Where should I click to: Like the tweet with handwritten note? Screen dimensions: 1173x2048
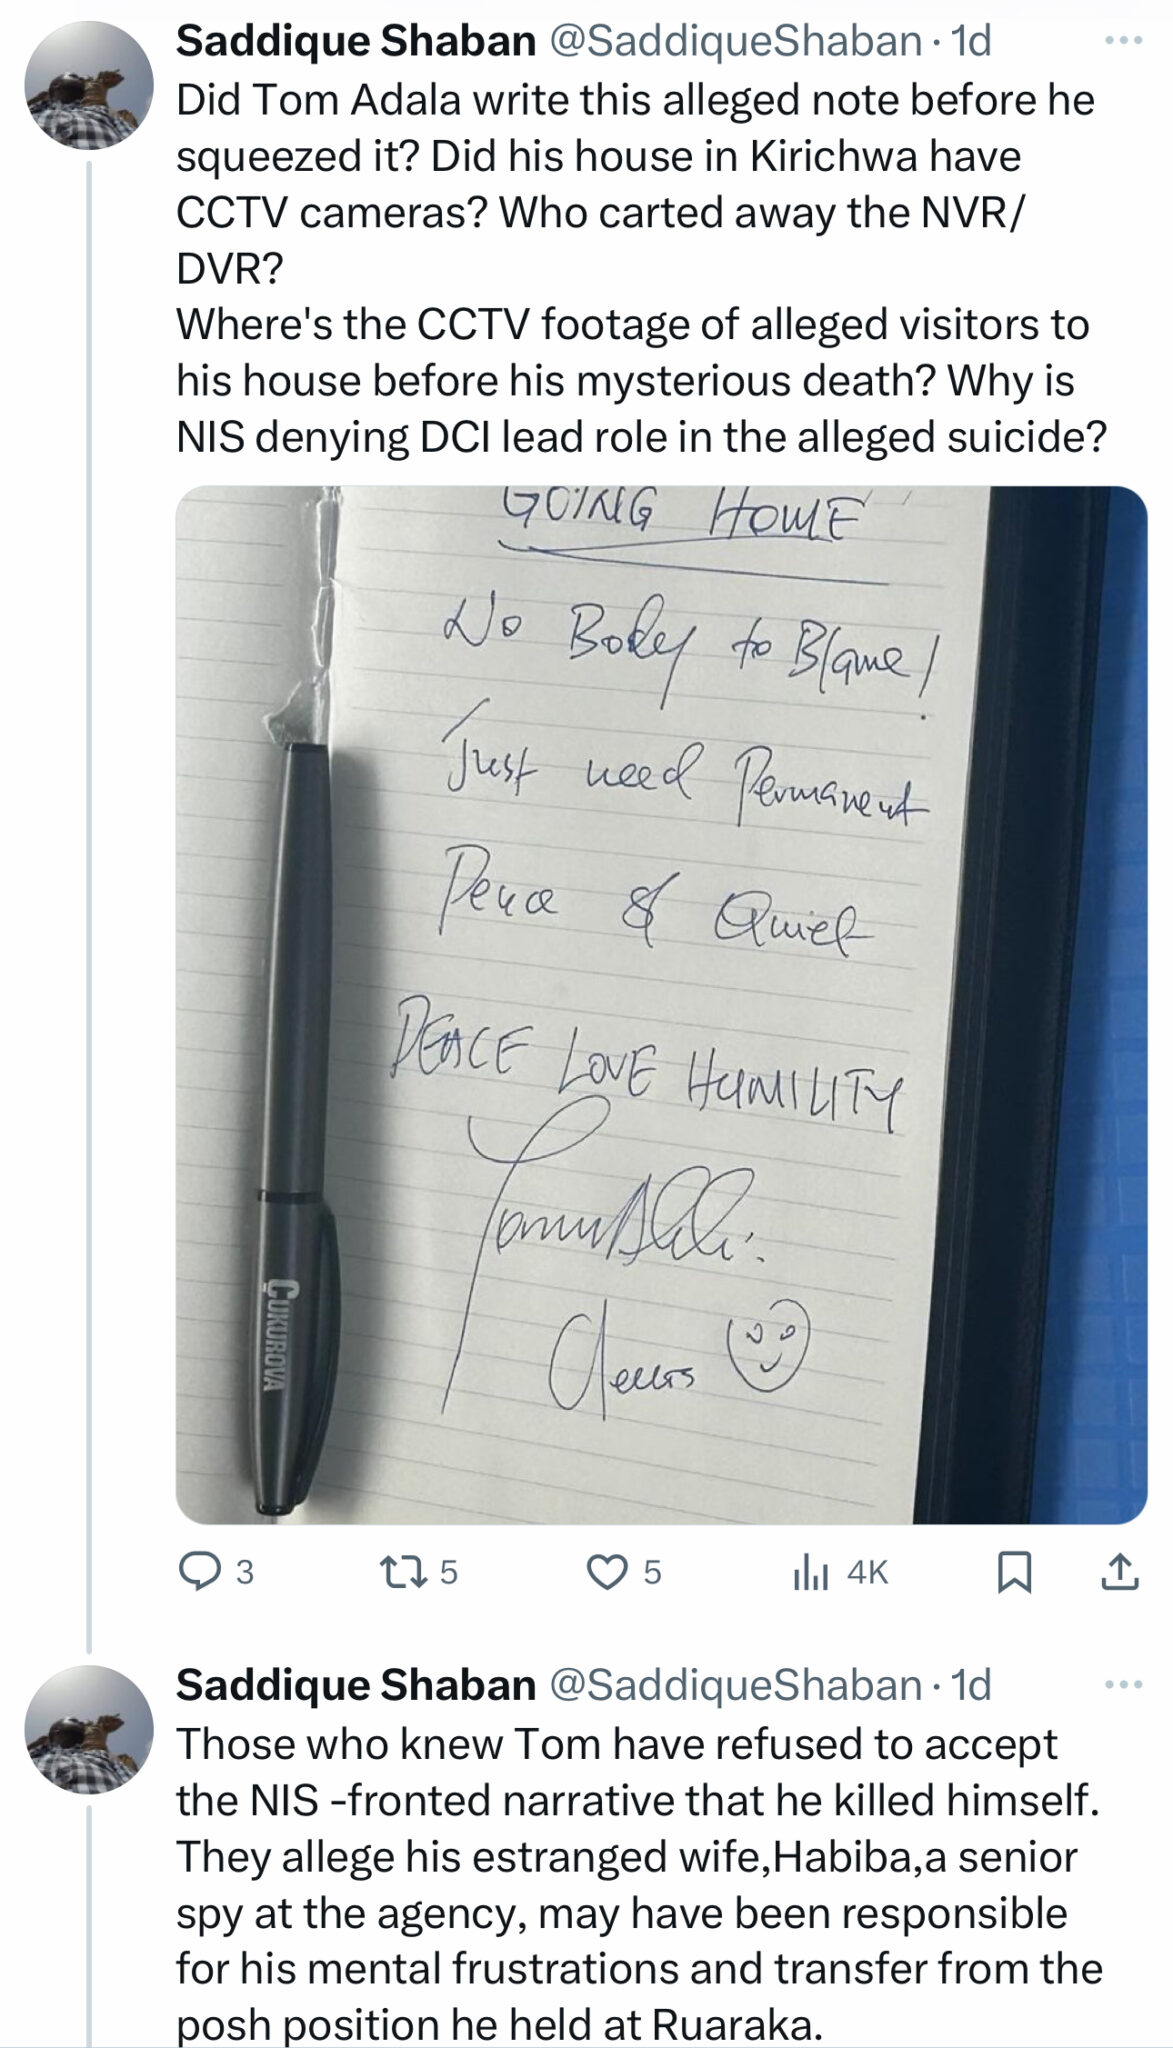click(605, 1573)
